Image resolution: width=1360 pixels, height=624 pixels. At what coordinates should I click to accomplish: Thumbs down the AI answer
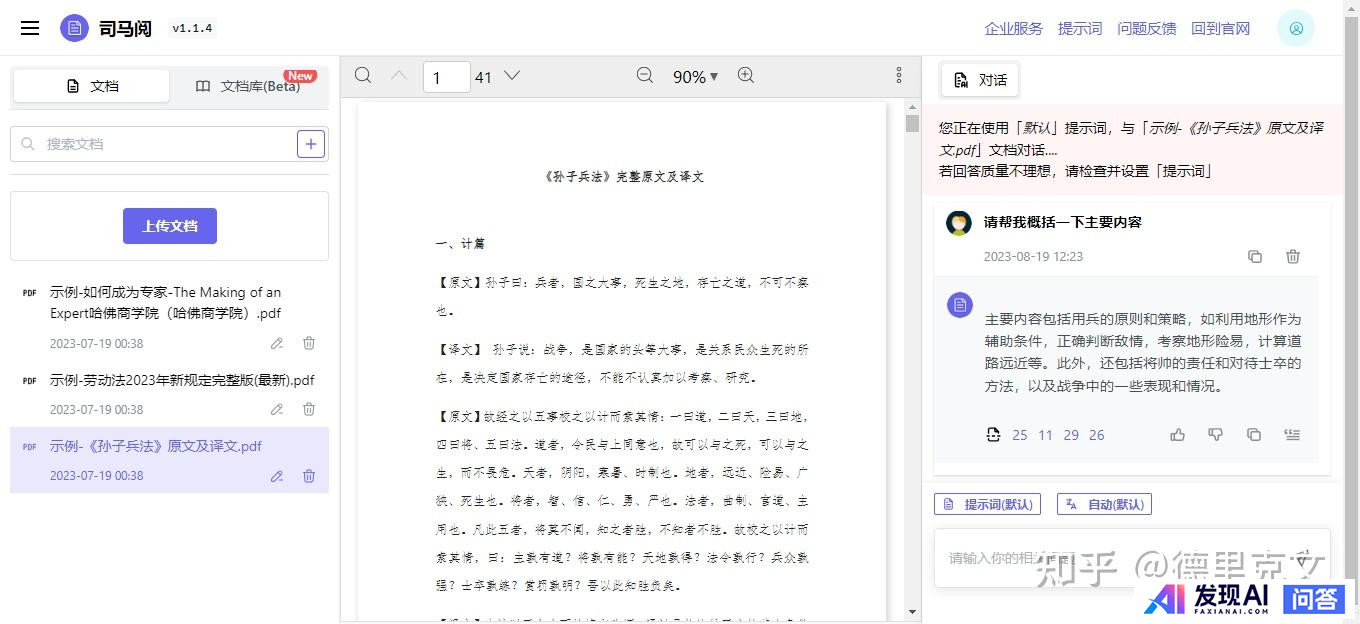1215,435
